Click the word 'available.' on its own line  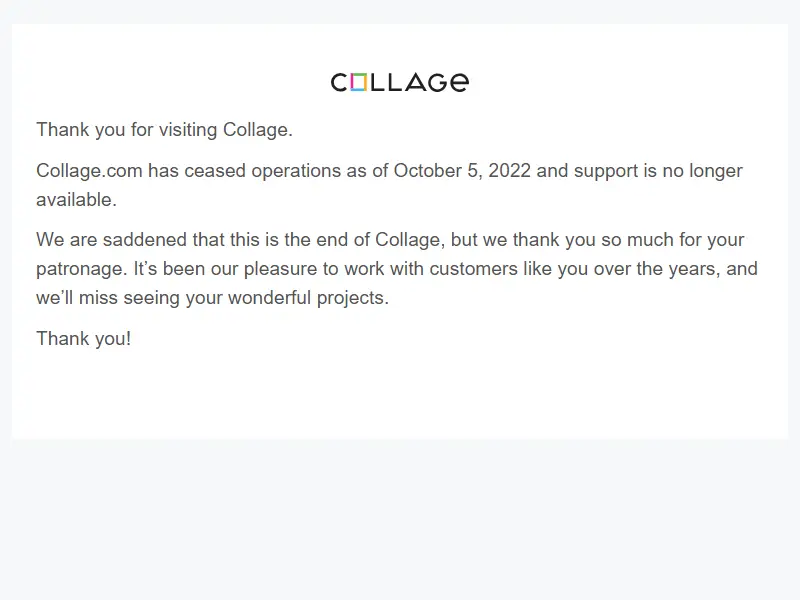77,199
